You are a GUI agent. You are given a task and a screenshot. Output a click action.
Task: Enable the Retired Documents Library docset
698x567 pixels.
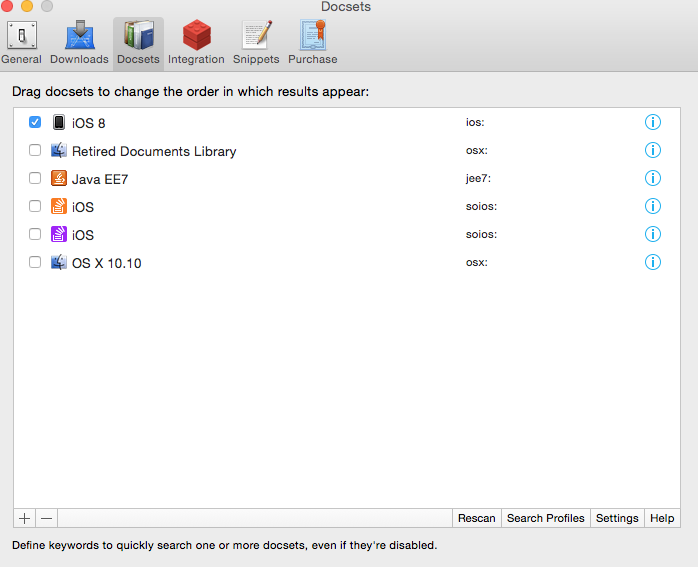[35, 150]
